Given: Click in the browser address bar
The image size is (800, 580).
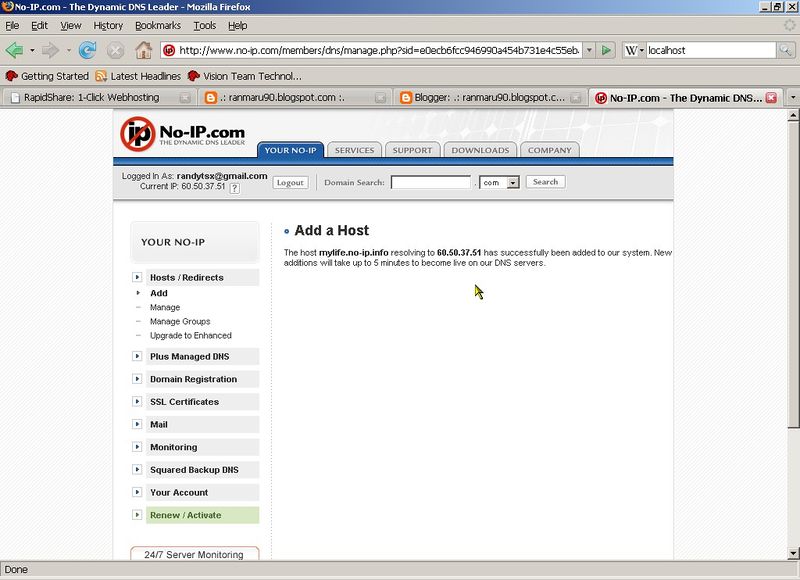Looking at the screenshot, I should [379, 50].
